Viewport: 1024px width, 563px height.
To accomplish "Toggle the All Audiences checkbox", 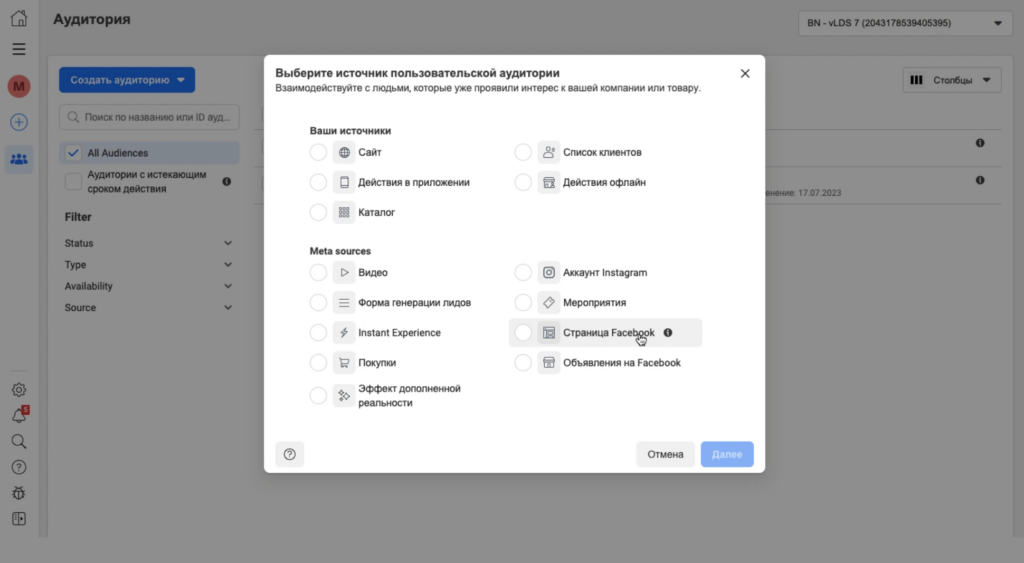I will coord(73,153).
